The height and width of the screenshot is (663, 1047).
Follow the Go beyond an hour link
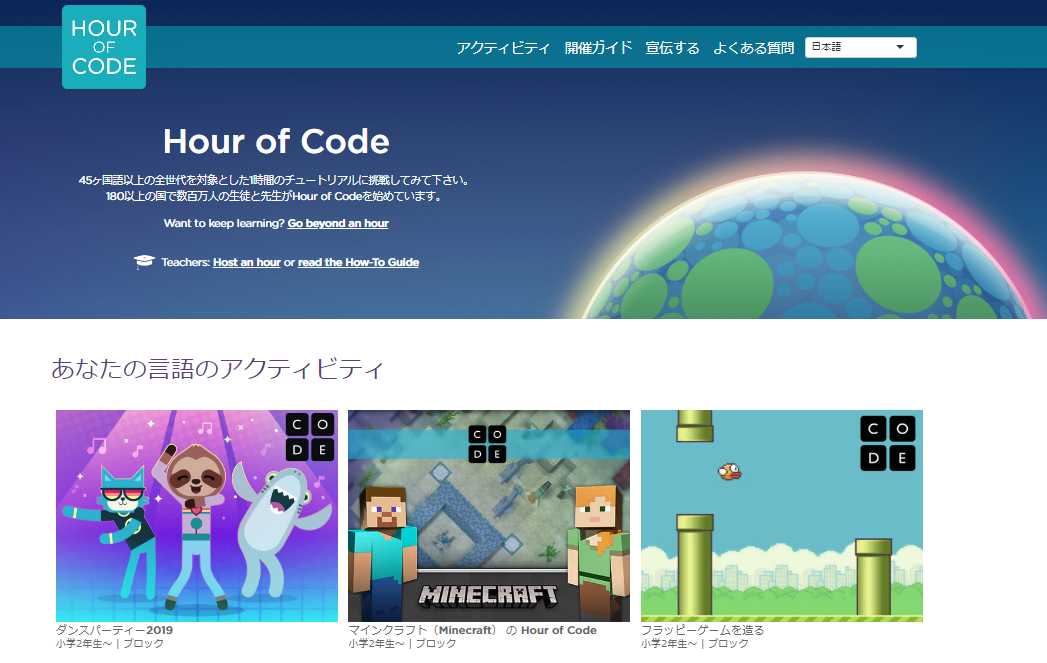pyautogui.click(x=338, y=223)
